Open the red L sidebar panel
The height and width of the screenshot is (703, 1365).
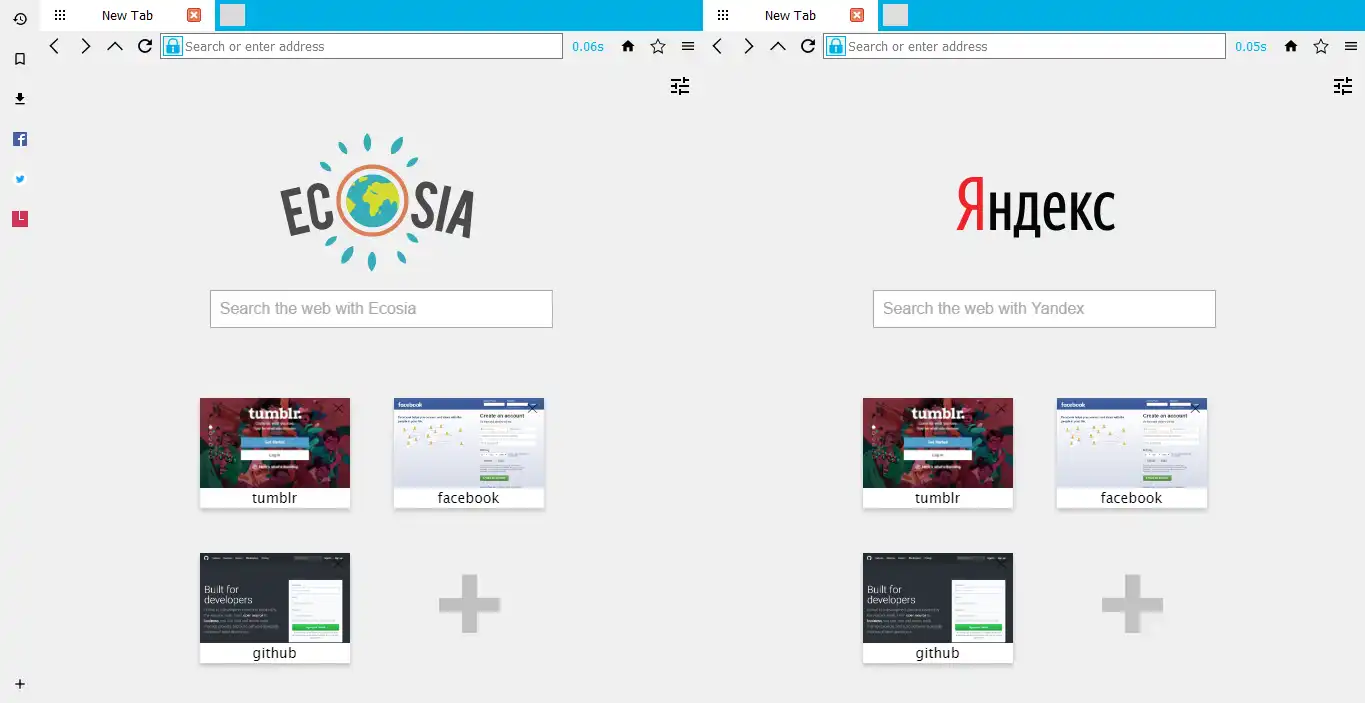click(x=20, y=218)
